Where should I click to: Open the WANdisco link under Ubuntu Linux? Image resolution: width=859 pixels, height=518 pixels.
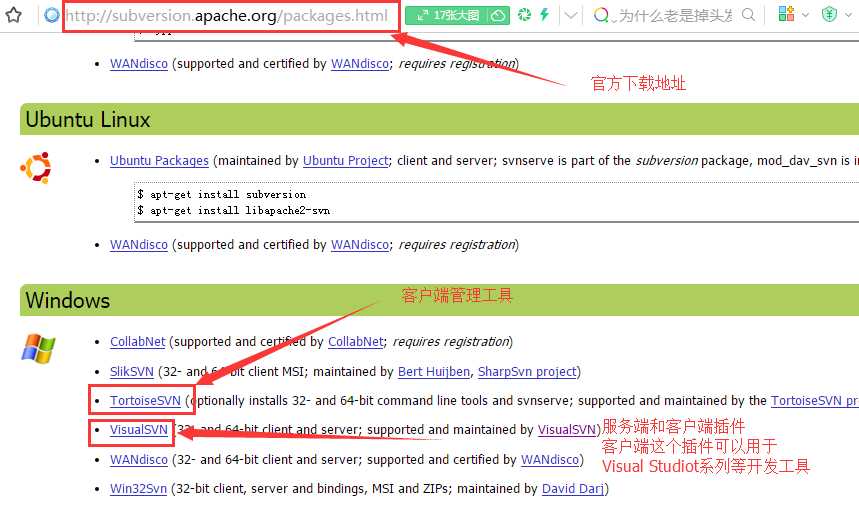click(x=139, y=245)
